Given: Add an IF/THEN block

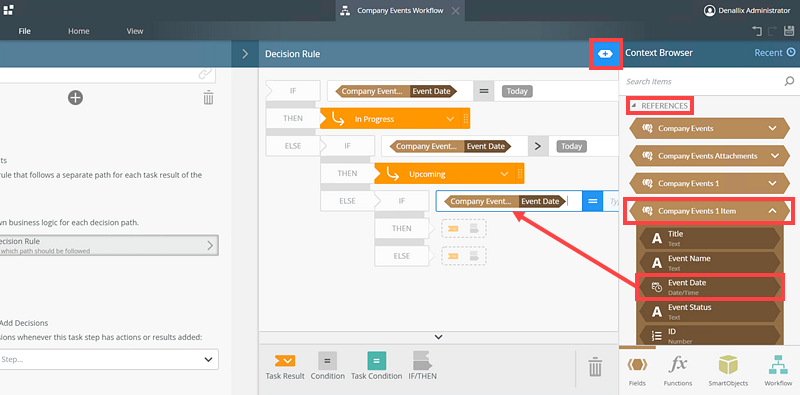Looking at the screenshot, I should 422,366.
